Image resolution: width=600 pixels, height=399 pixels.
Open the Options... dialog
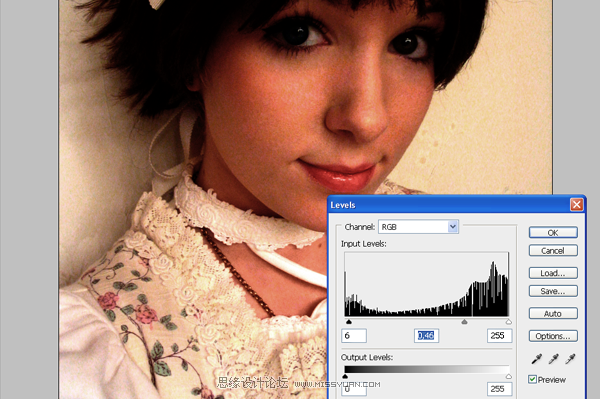tap(553, 336)
